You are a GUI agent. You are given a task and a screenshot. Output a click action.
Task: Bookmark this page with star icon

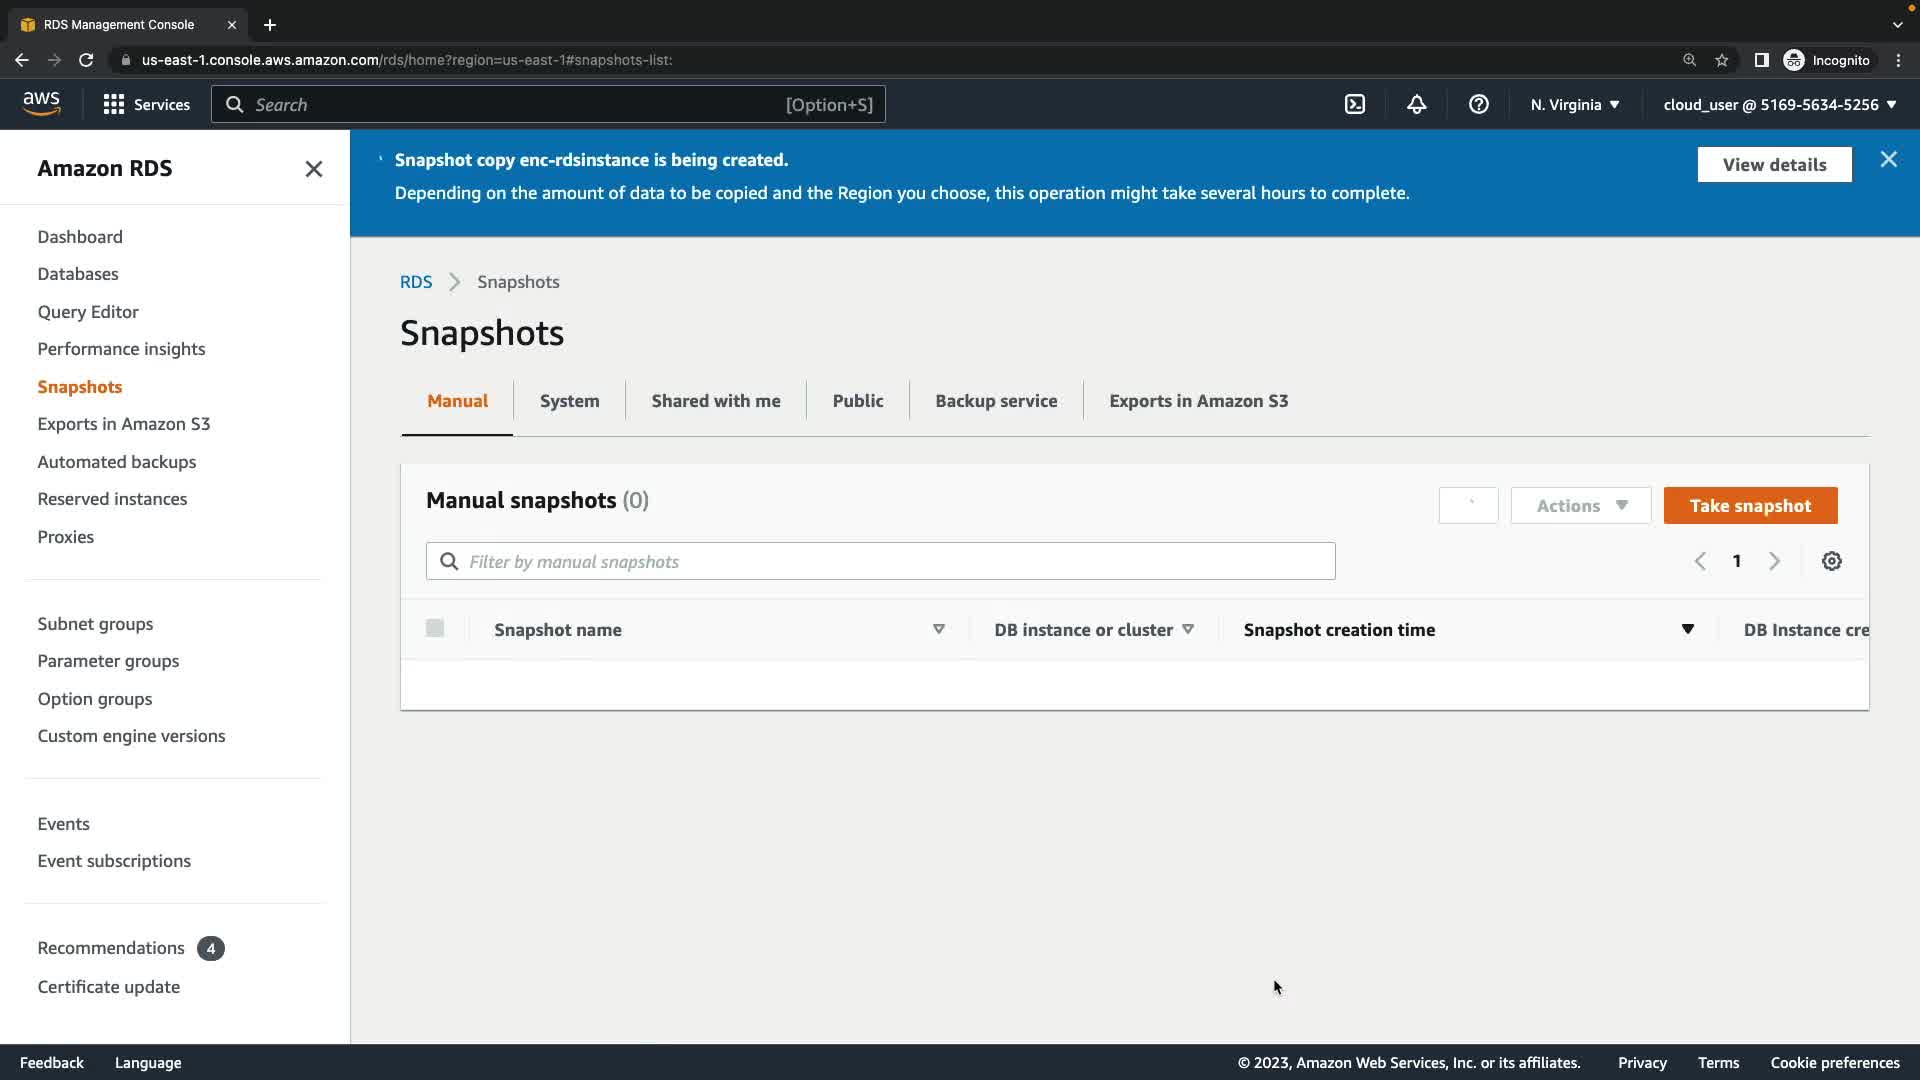(x=1721, y=60)
